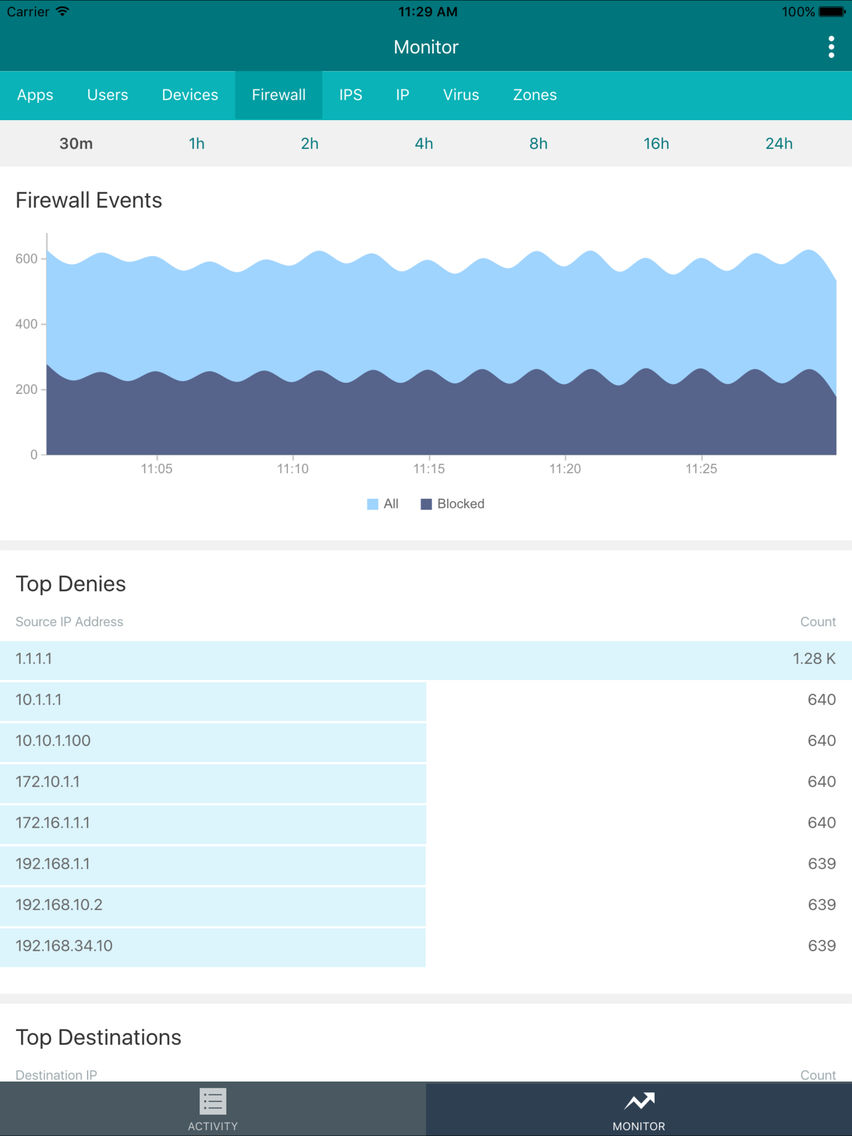
Task: Open the Devices tab
Action: 190,95
